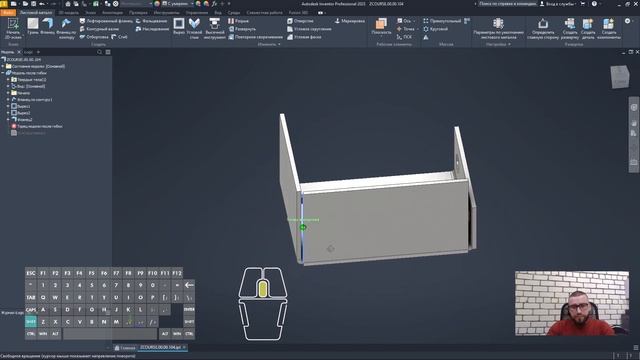Open the material combo box in the title bar
This screenshot has height=360, width=640.
[x=137, y=4]
